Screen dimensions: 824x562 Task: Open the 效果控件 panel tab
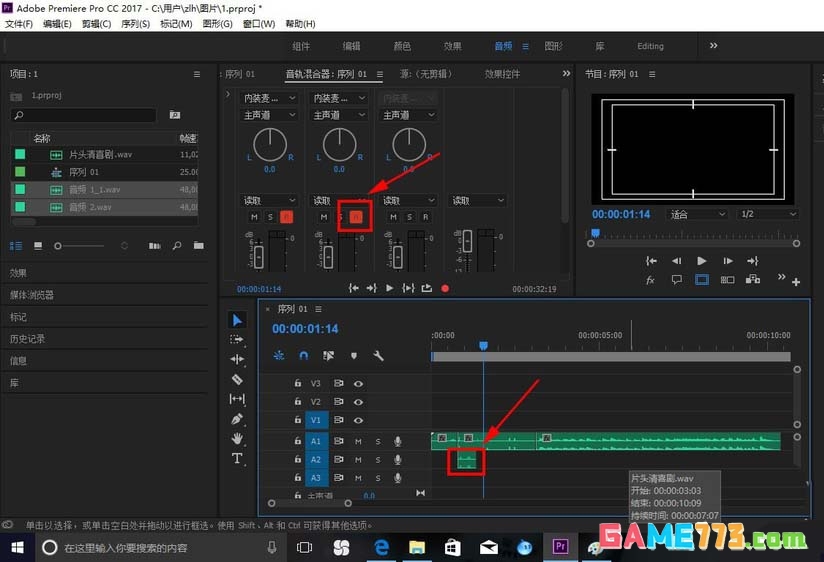tap(502, 74)
